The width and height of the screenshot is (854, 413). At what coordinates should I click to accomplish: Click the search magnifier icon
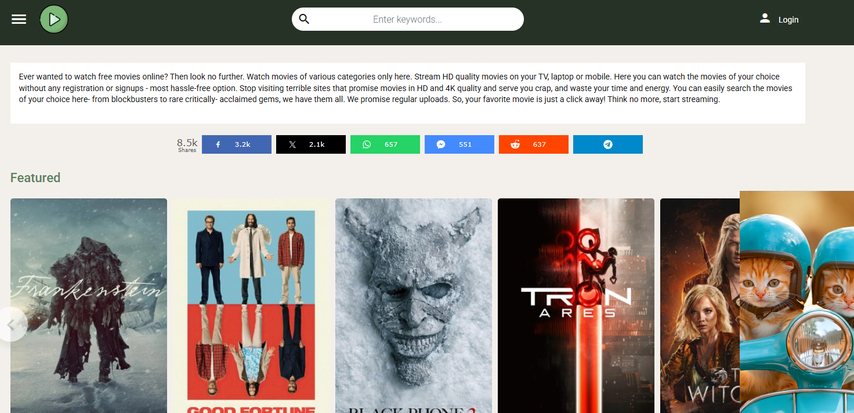coord(304,19)
